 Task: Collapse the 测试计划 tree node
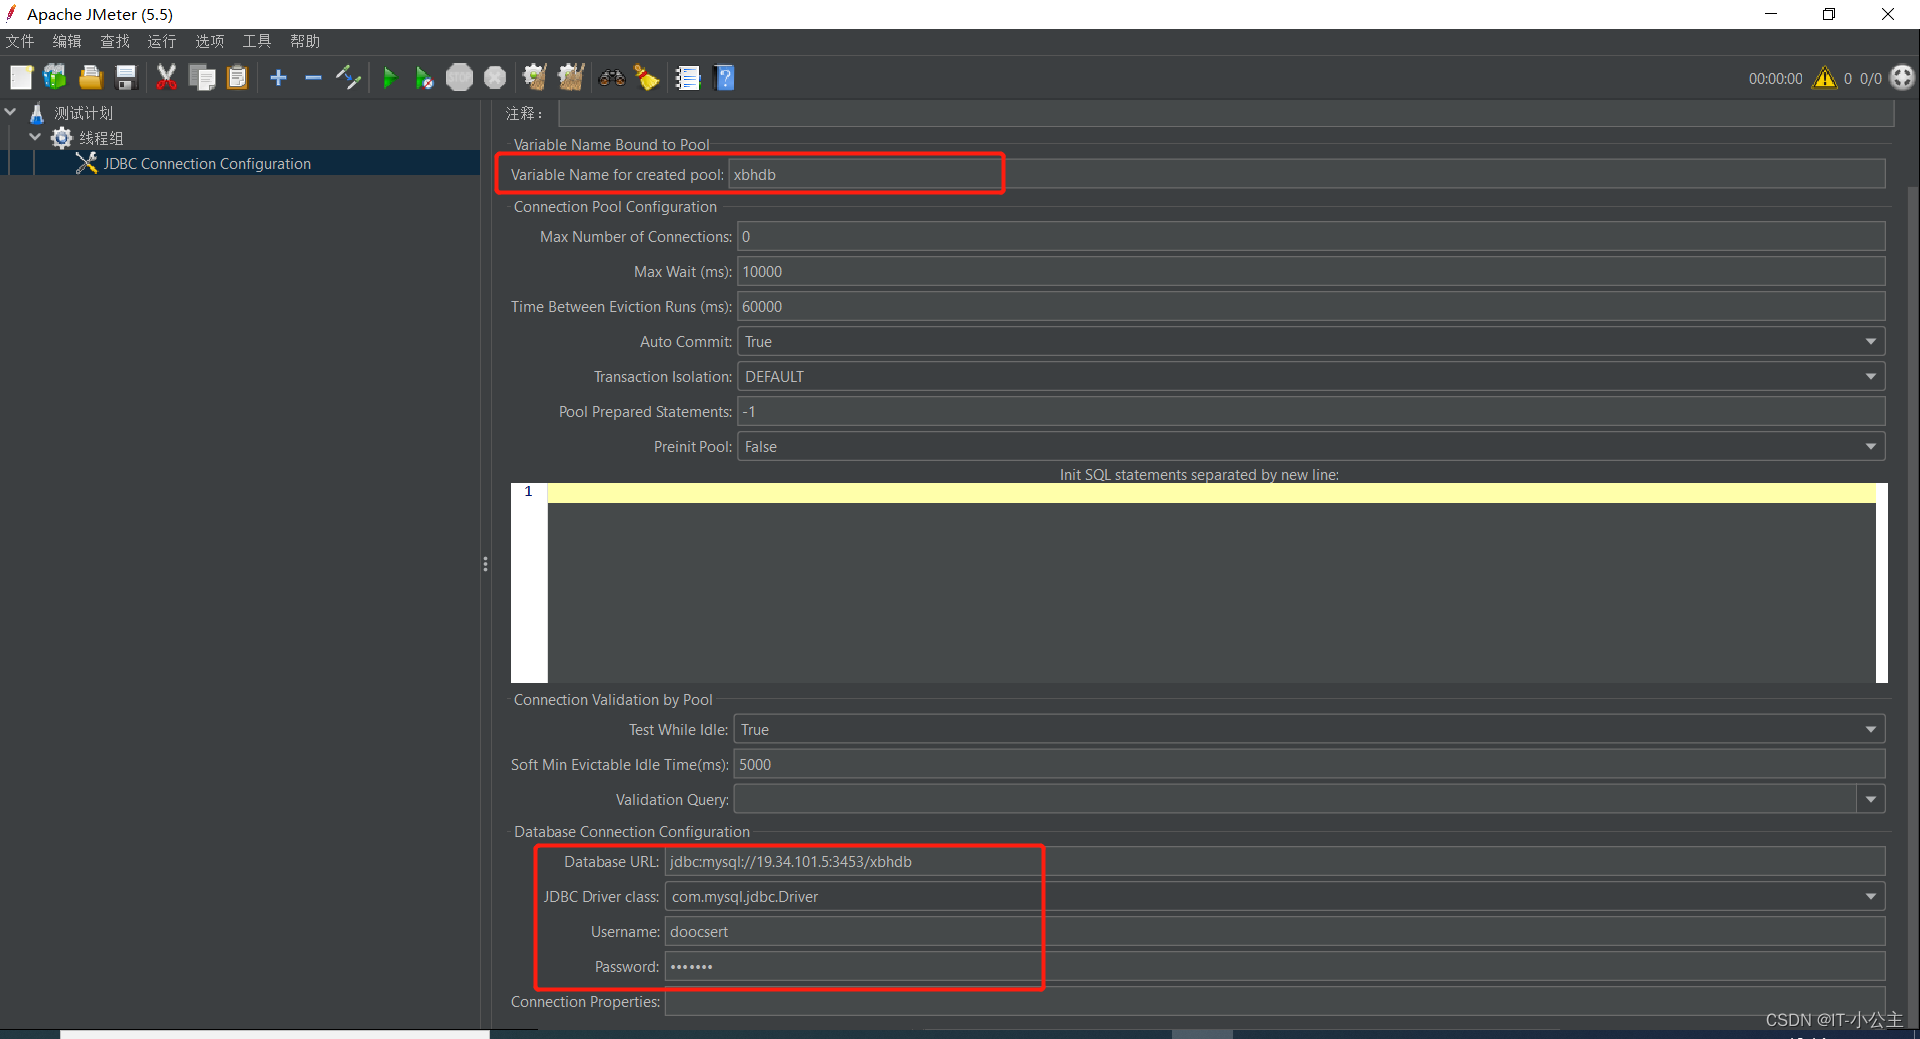click(11, 112)
